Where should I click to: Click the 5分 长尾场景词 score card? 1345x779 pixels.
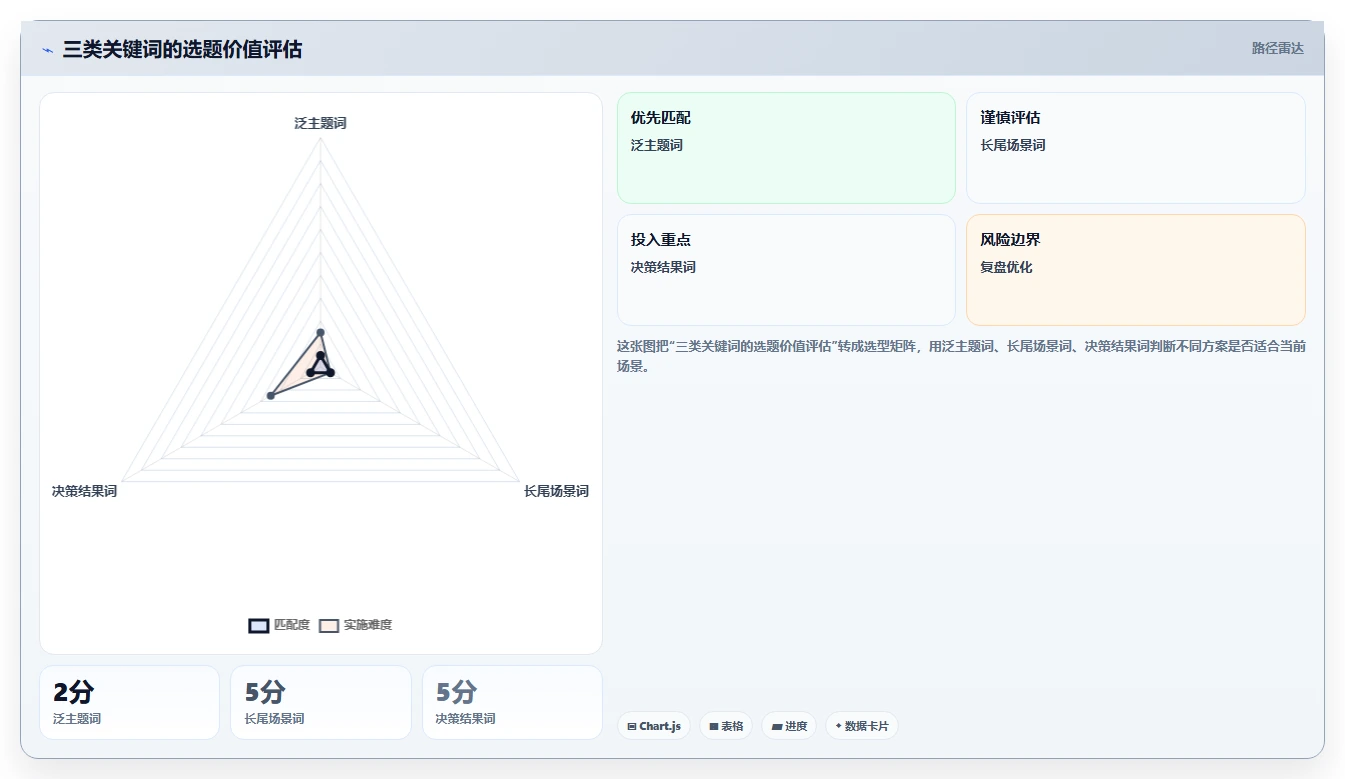pyautogui.click(x=321, y=702)
